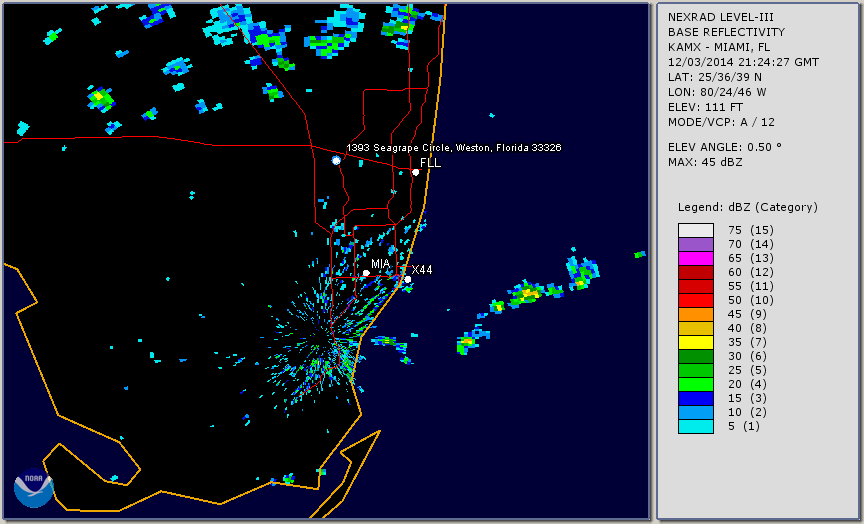This screenshot has width=864, height=524.
Task: Select the 40 dBZ gold legend swatch
Action: click(696, 328)
